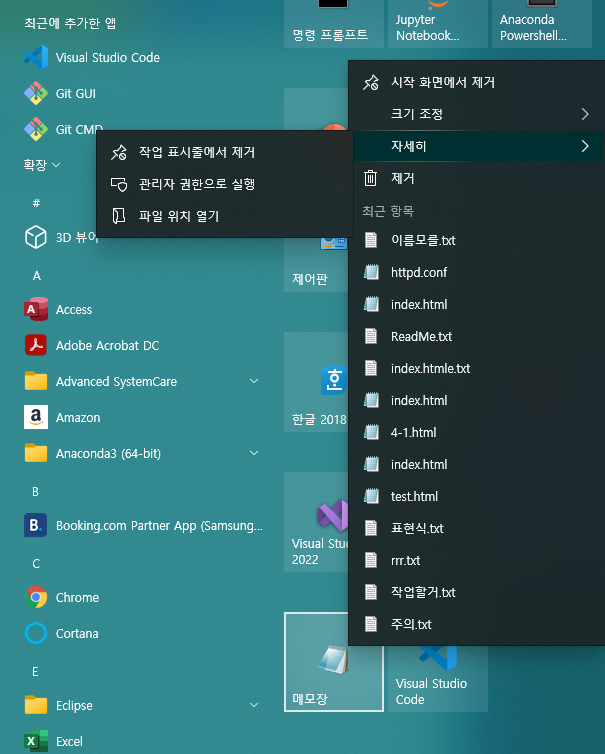Click the letter B section header
The width and height of the screenshot is (605, 754).
[36, 491]
